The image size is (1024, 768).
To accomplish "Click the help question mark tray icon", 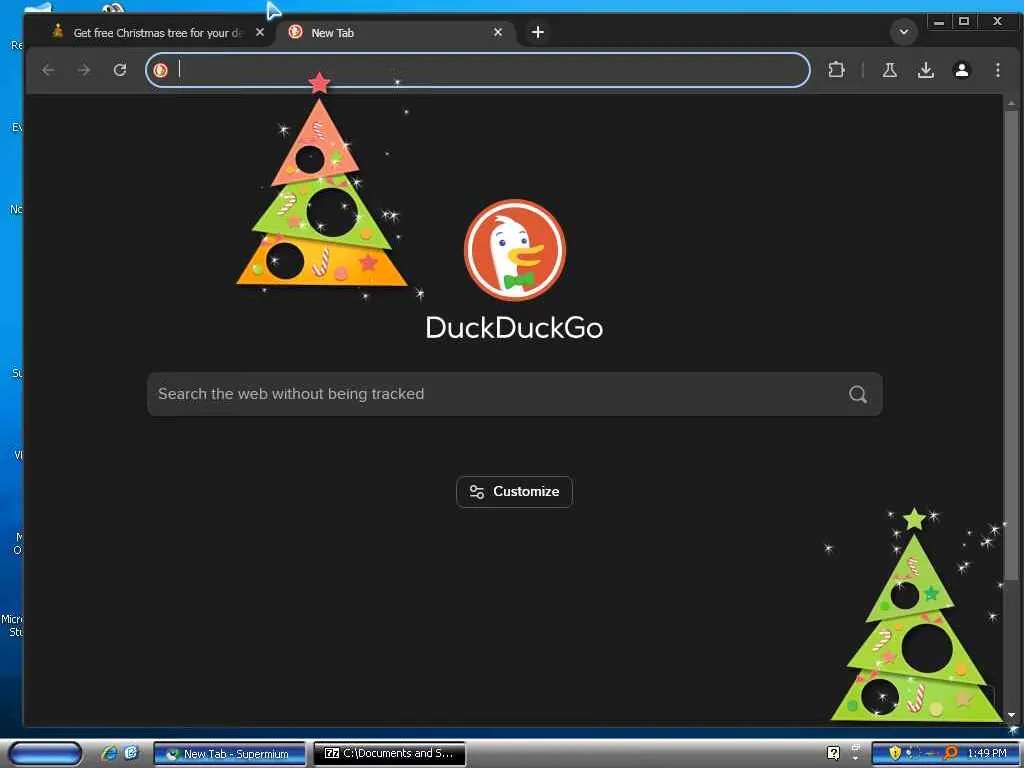I will point(833,753).
